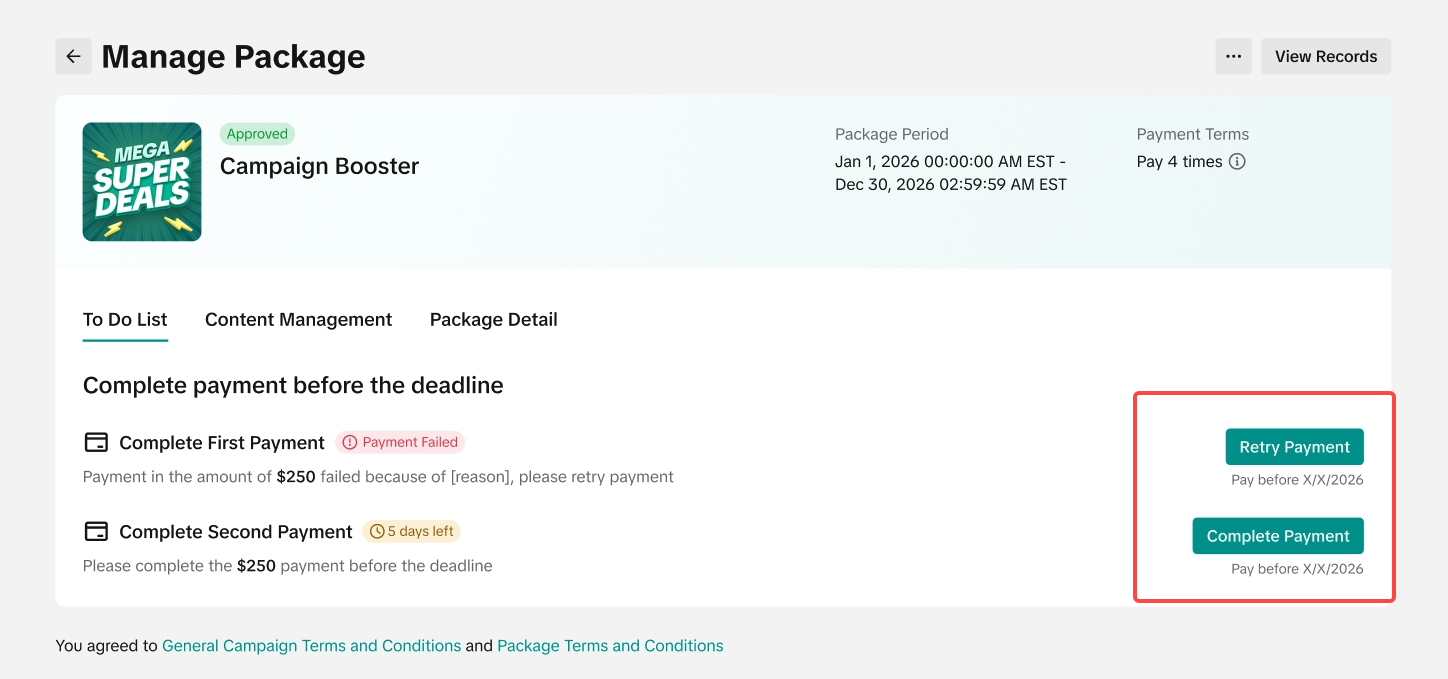This screenshot has width=1448, height=679.
Task: Click the info icon beside Pay 4 times
Action: pos(1237,162)
